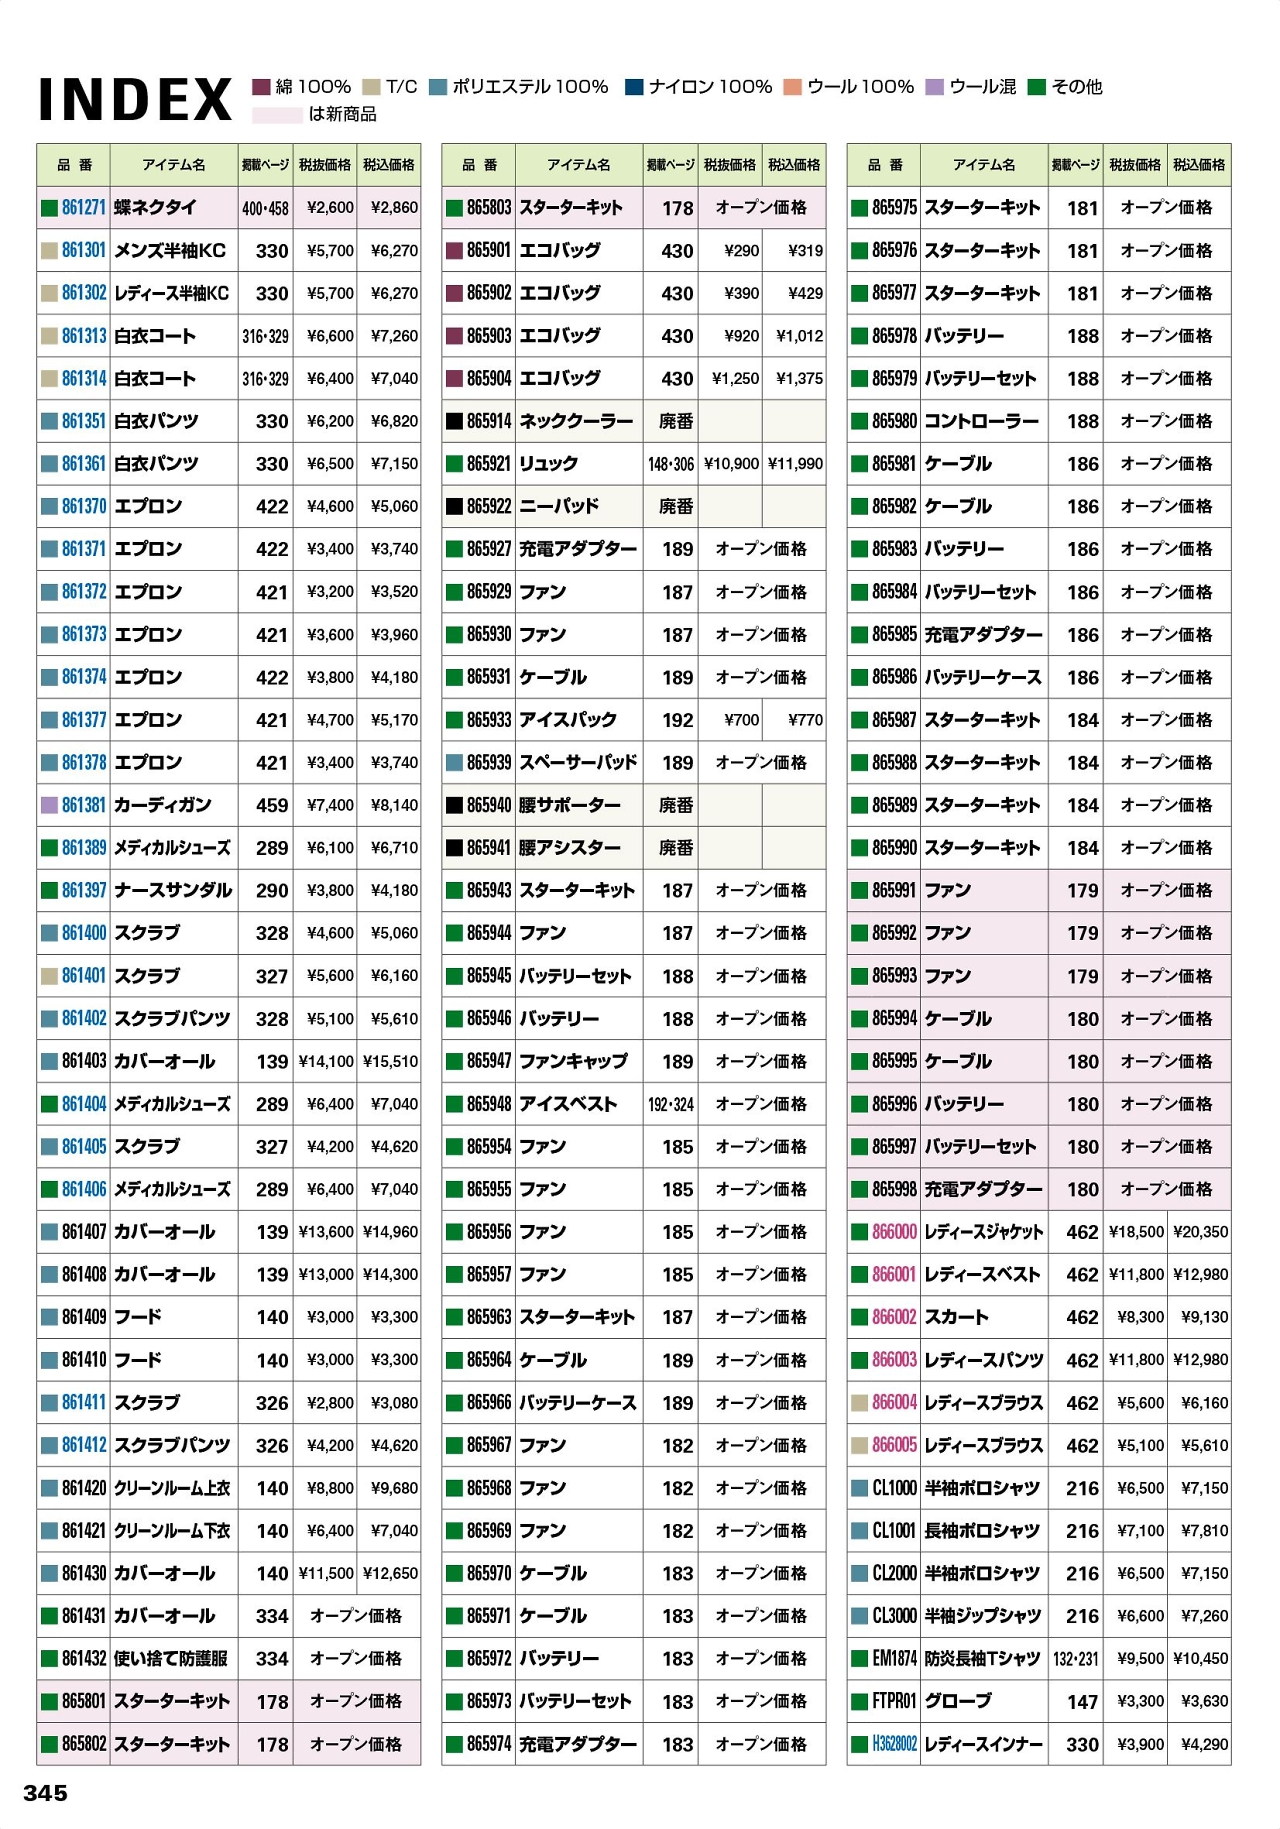This screenshot has height=1829, width=1280.
Task: Click the green marker beside FTPR01 グローブ
Action: click(x=860, y=1701)
